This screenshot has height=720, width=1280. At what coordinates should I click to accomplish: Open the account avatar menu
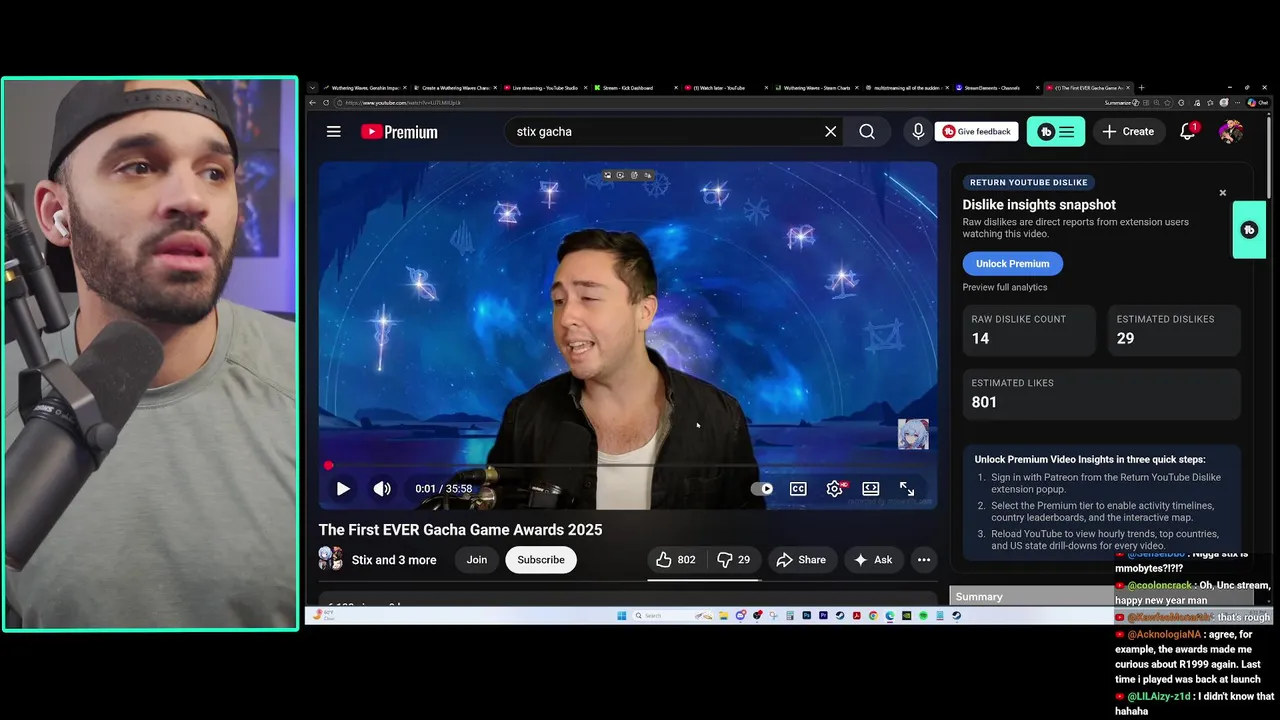(x=1230, y=132)
